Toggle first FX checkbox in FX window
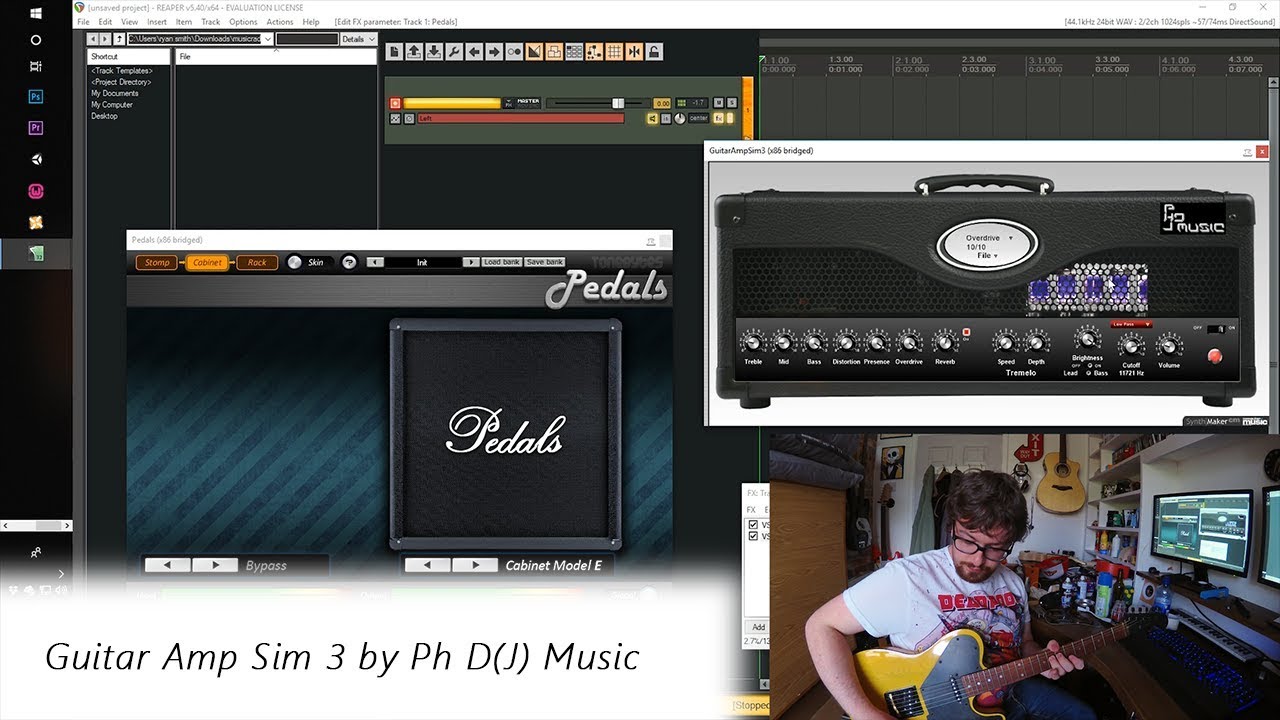Screen dimensions: 1280x720 [x=753, y=524]
